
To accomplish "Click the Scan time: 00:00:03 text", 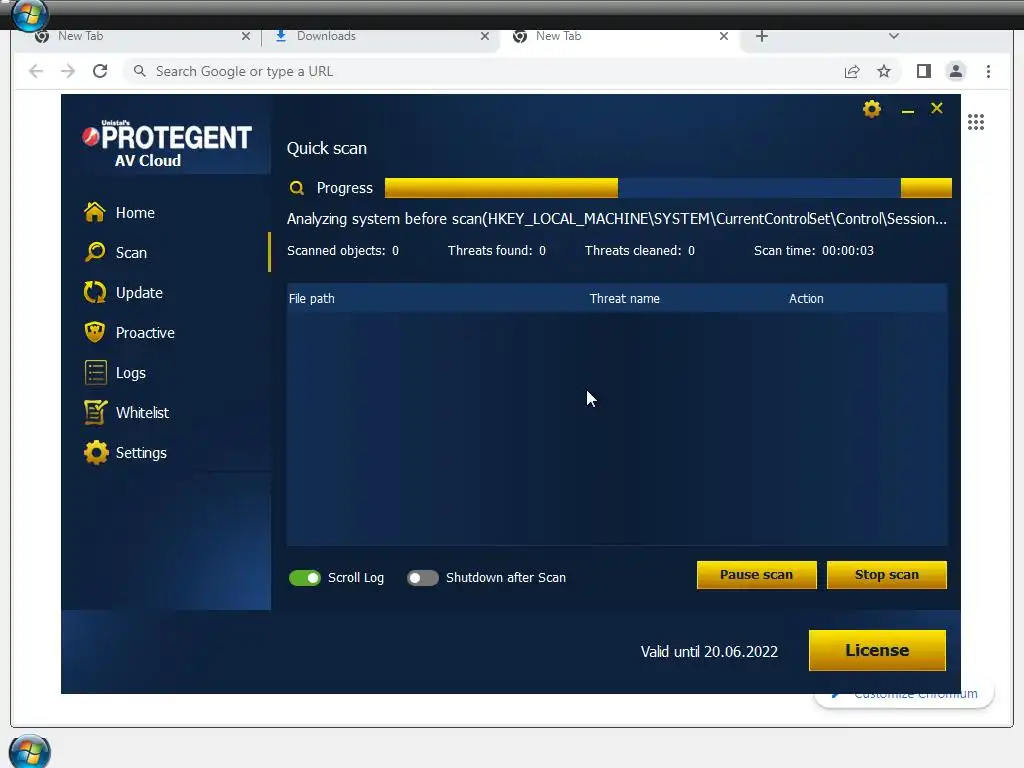I will (x=814, y=251).
